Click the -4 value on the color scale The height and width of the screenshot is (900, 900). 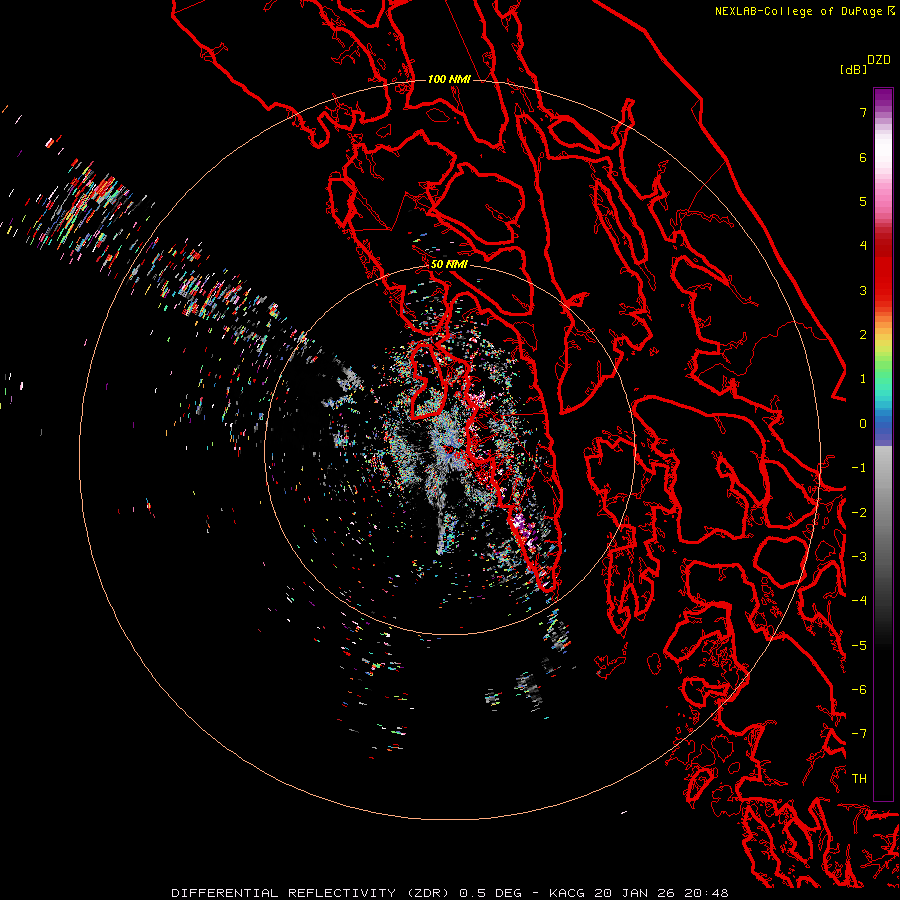(x=859, y=601)
